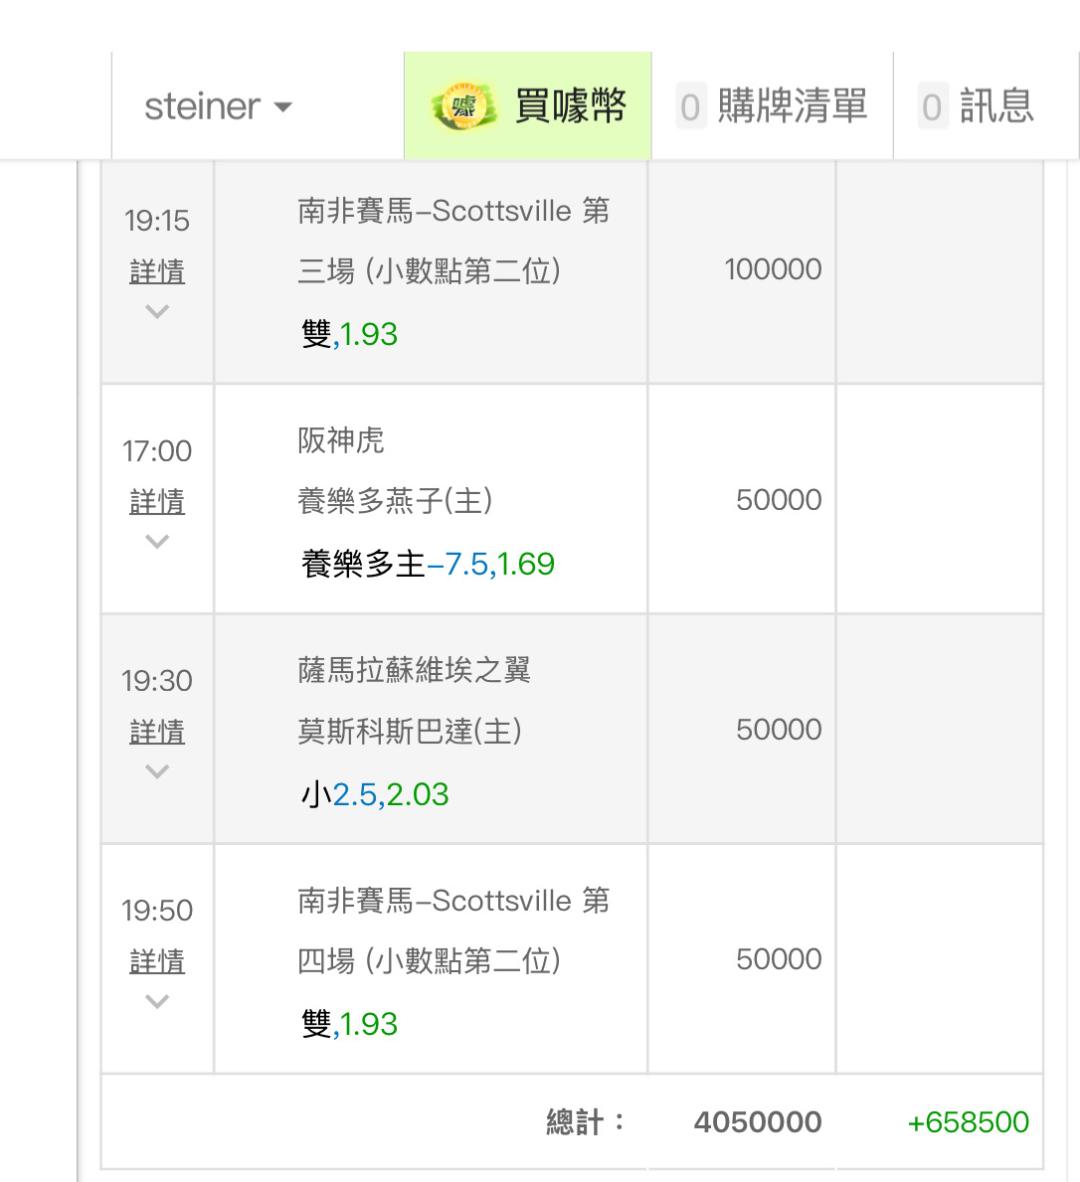Open 詳情 link for 19:50 bet
Image resolution: width=1080 pixels, height=1182 pixels.
click(x=157, y=961)
